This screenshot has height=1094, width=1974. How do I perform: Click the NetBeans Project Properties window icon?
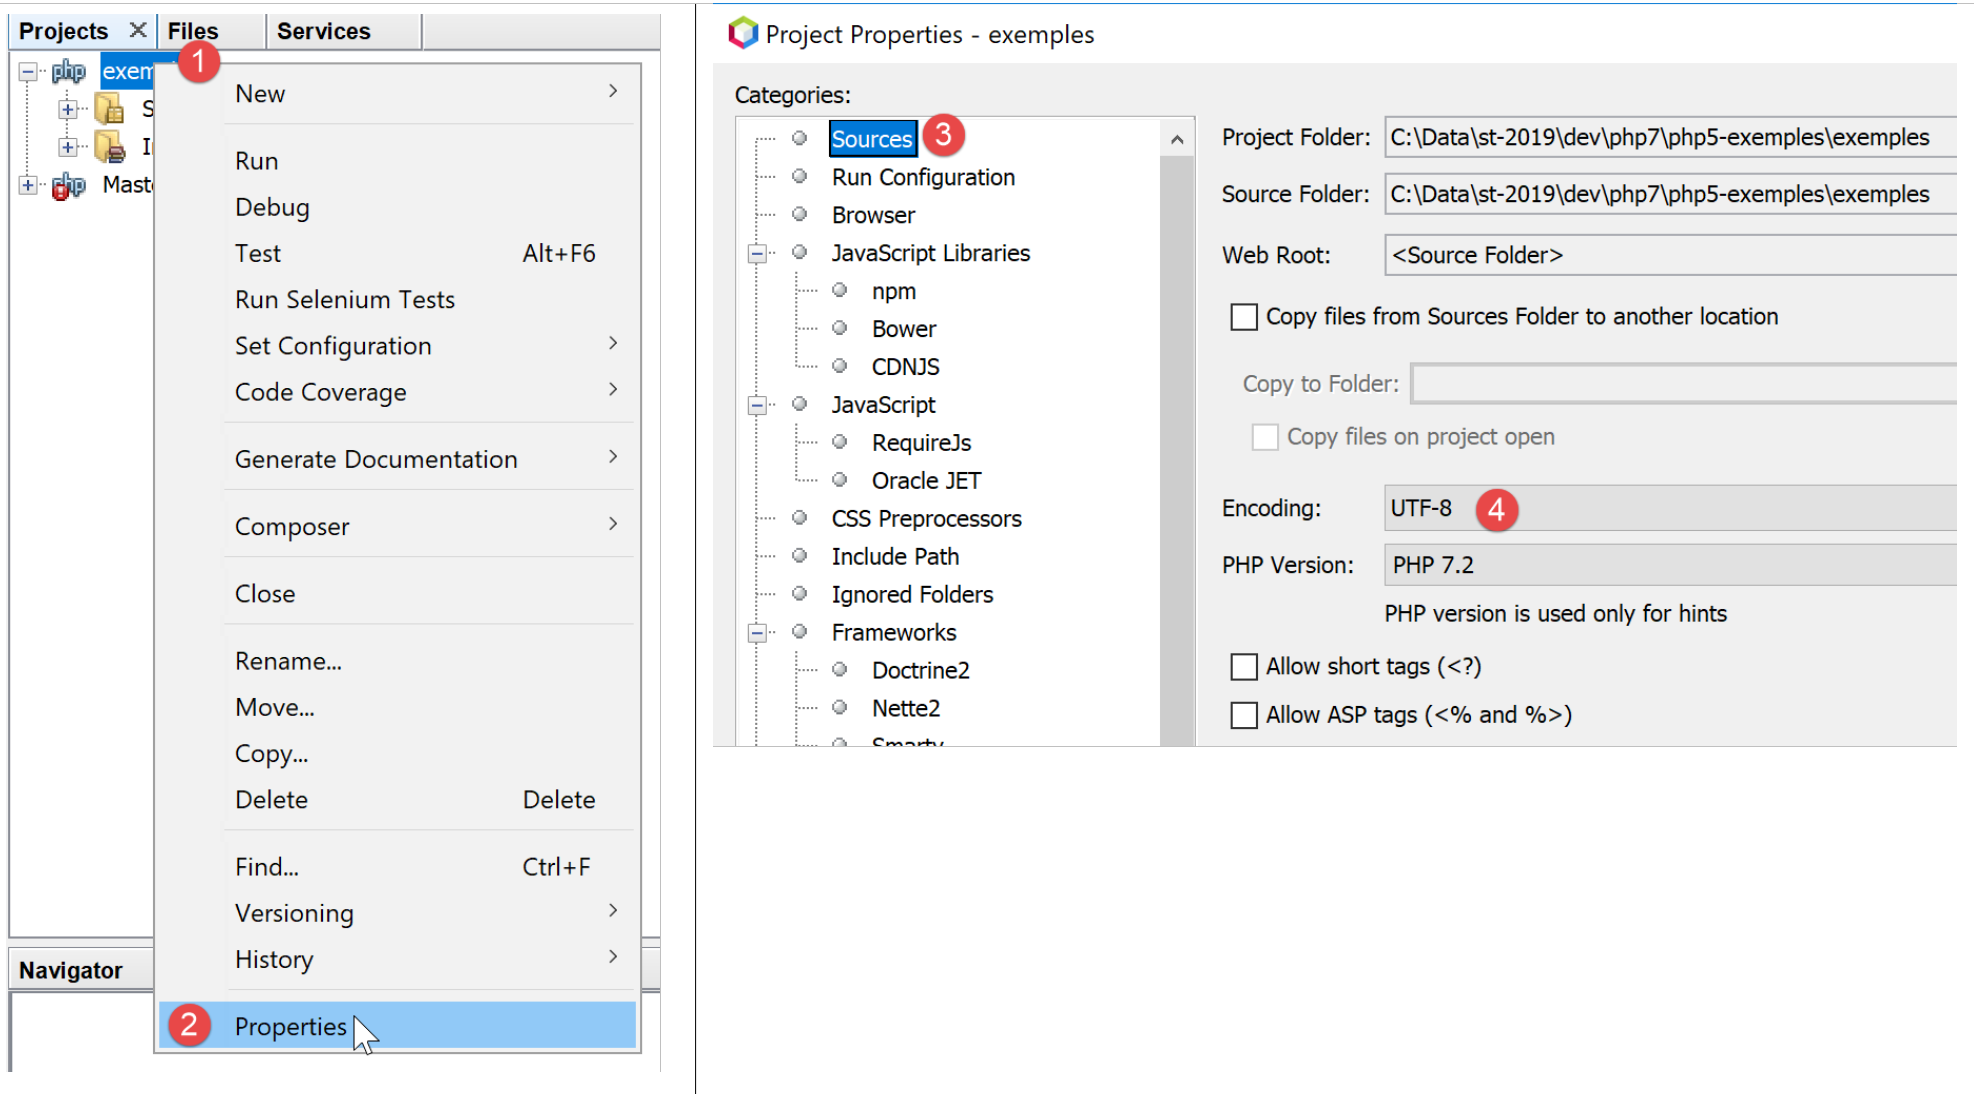point(742,33)
